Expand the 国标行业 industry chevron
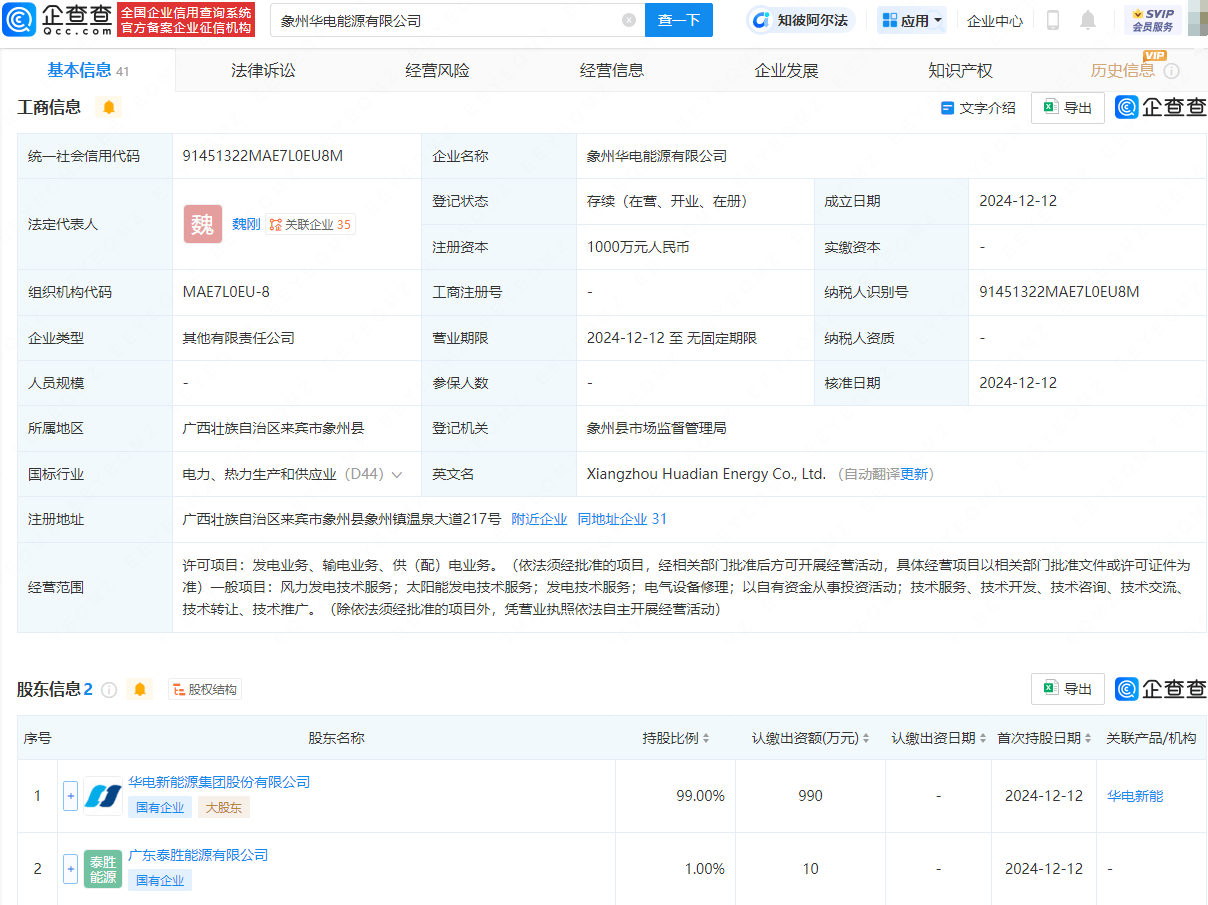1208x905 pixels. (x=397, y=474)
